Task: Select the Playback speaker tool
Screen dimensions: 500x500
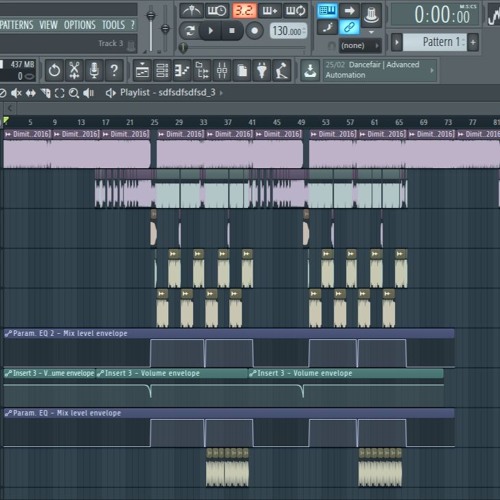Action: tap(88, 93)
